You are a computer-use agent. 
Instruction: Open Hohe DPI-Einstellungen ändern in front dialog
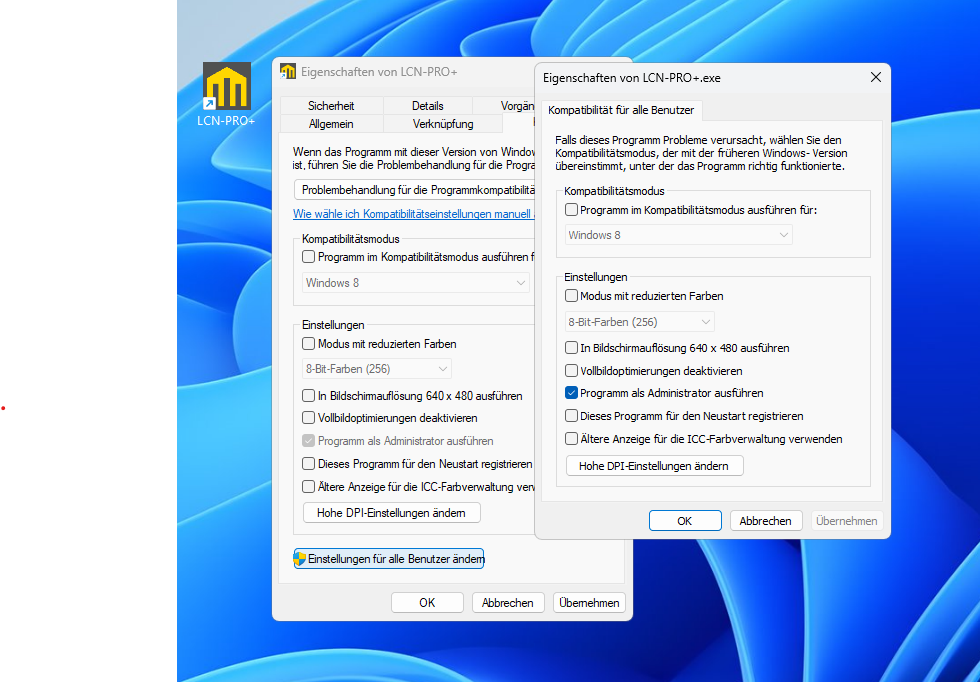[x=654, y=466]
